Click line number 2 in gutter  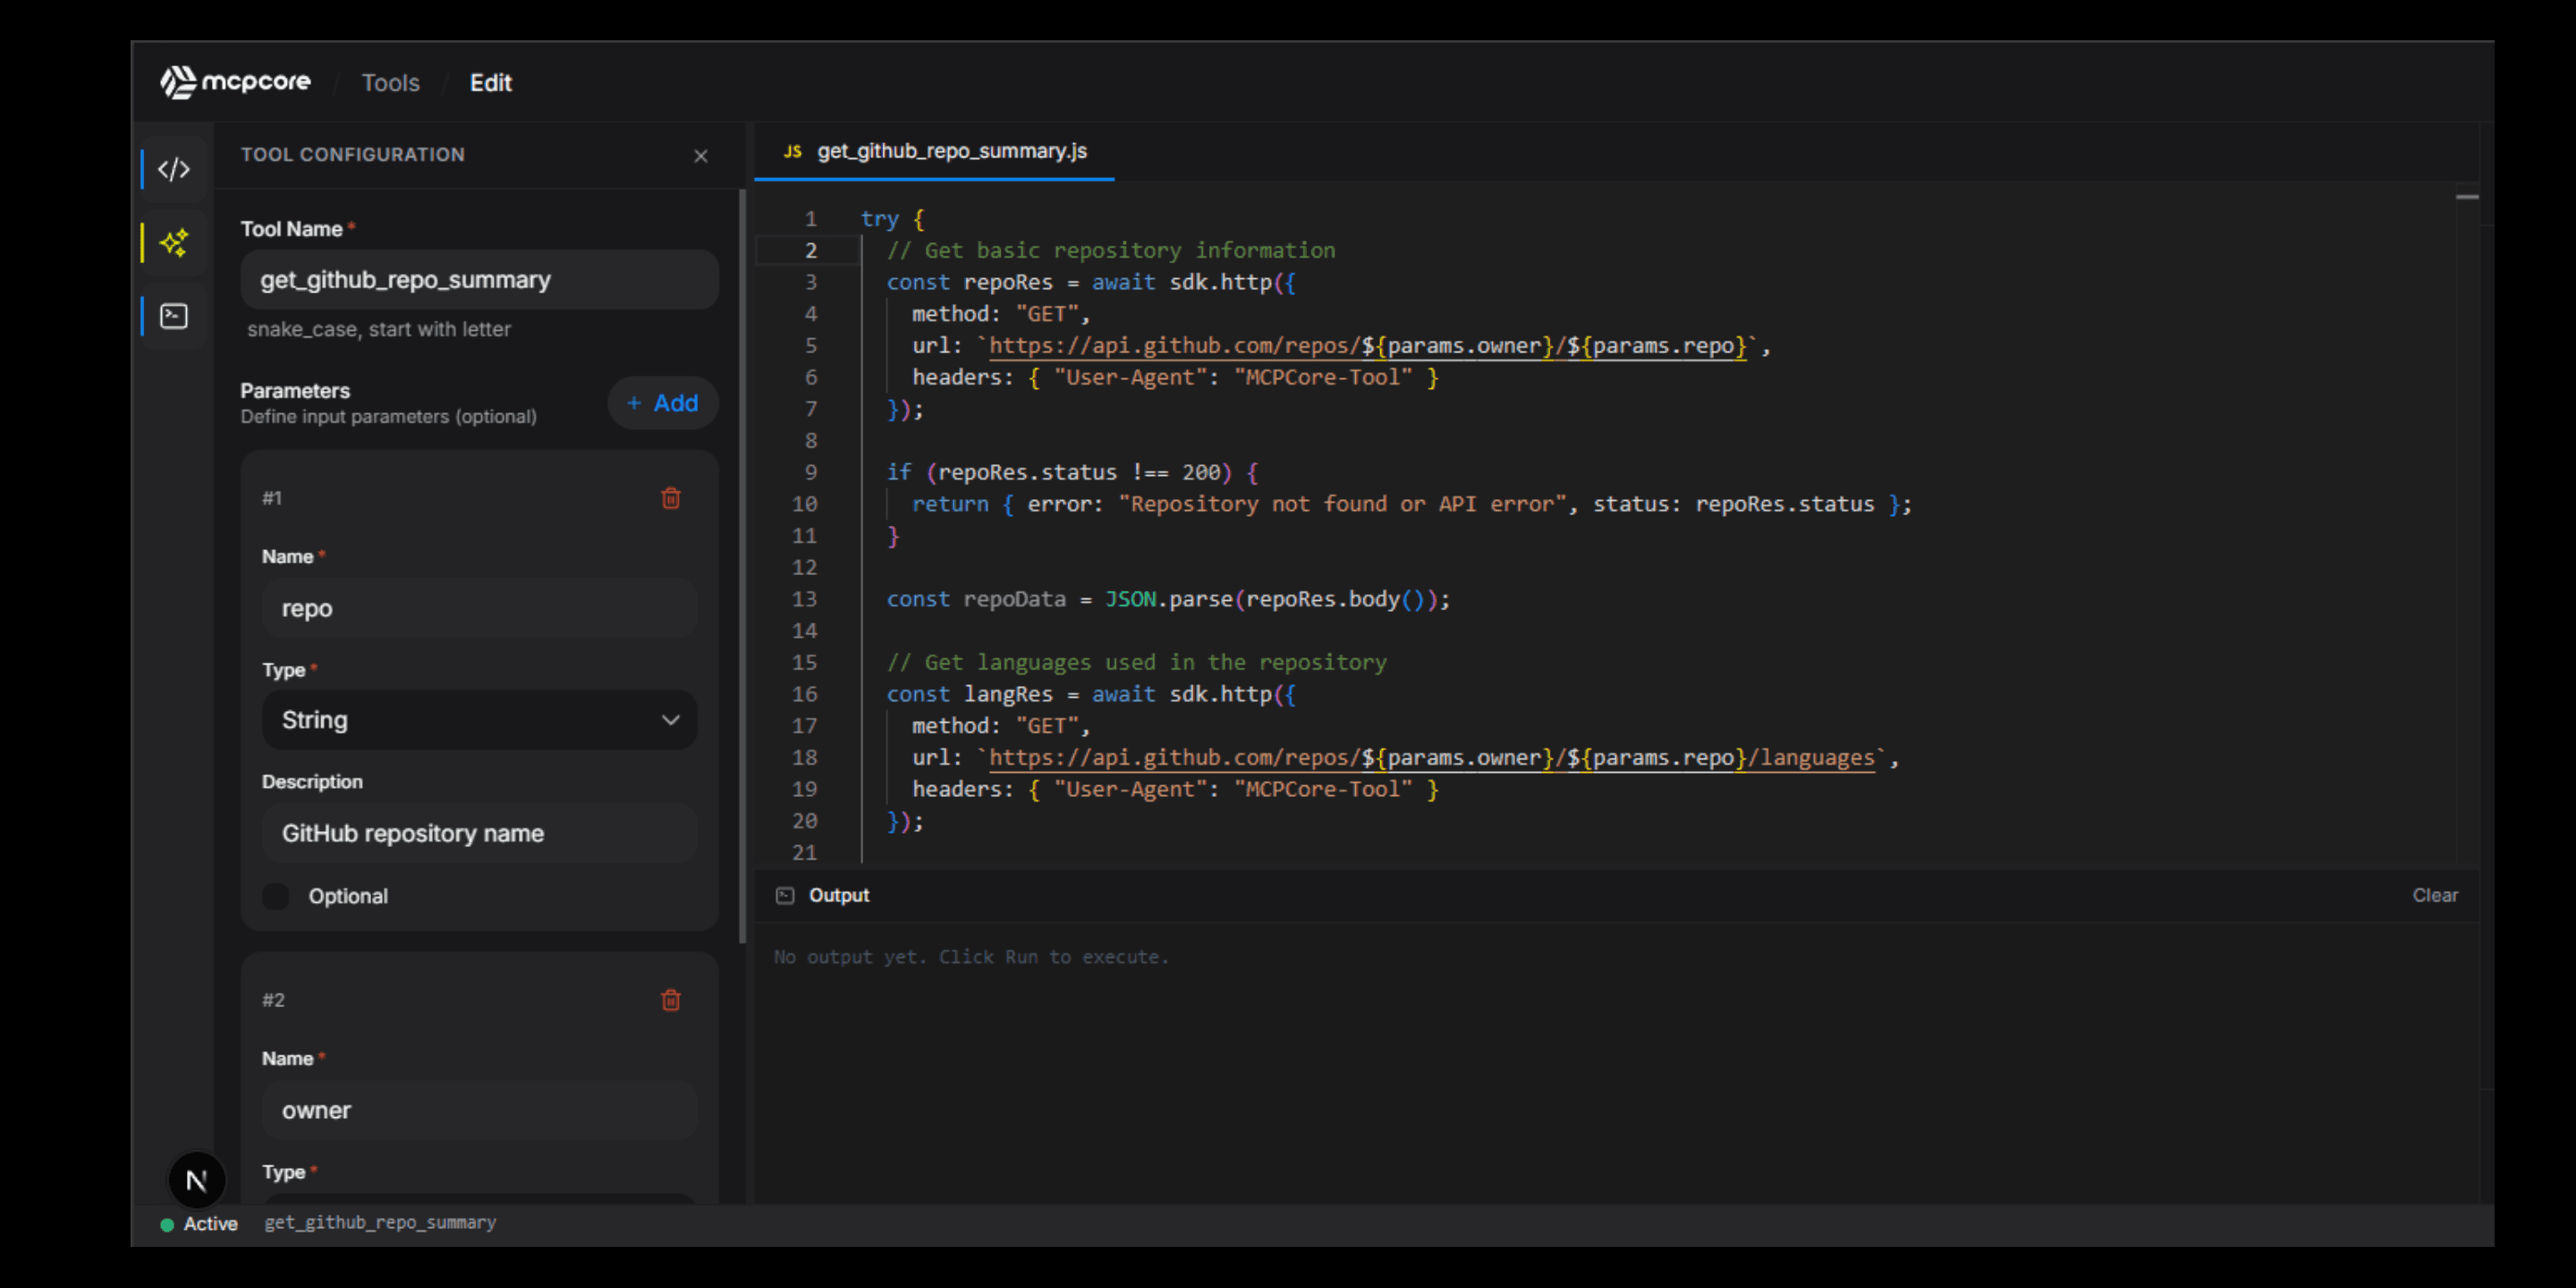pos(811,250)
